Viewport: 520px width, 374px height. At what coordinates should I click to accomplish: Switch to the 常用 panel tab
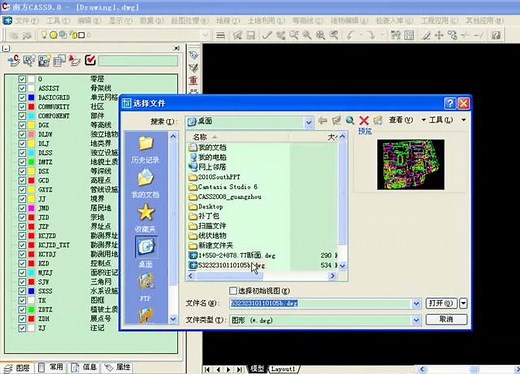coord(52,367)
